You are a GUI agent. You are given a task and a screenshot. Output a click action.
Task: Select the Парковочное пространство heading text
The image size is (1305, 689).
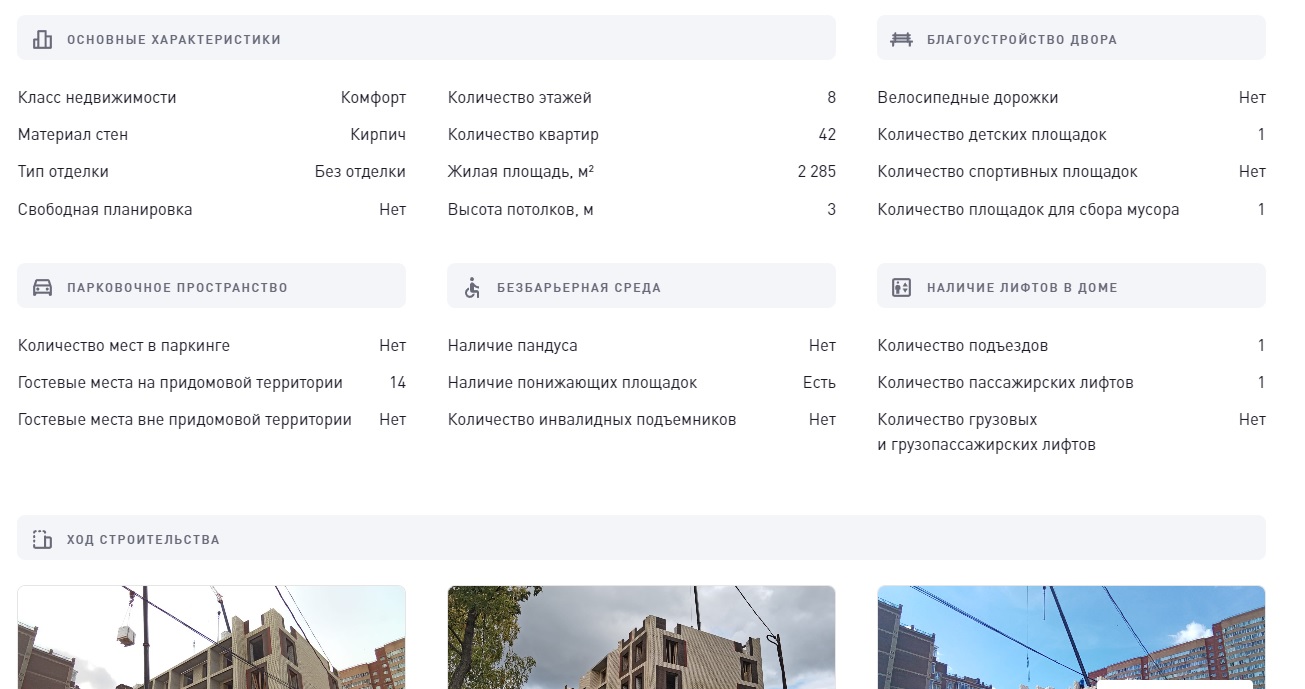tap(177, 288)
